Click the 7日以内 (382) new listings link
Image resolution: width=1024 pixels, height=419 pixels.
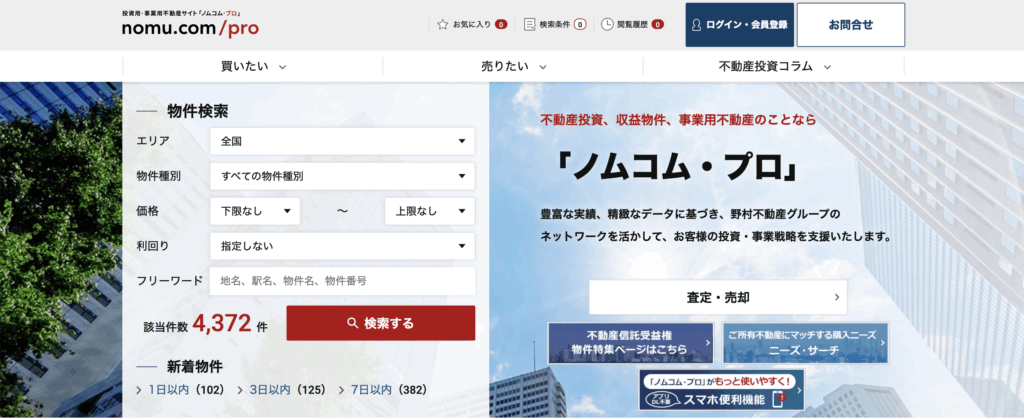click(369, 390)
